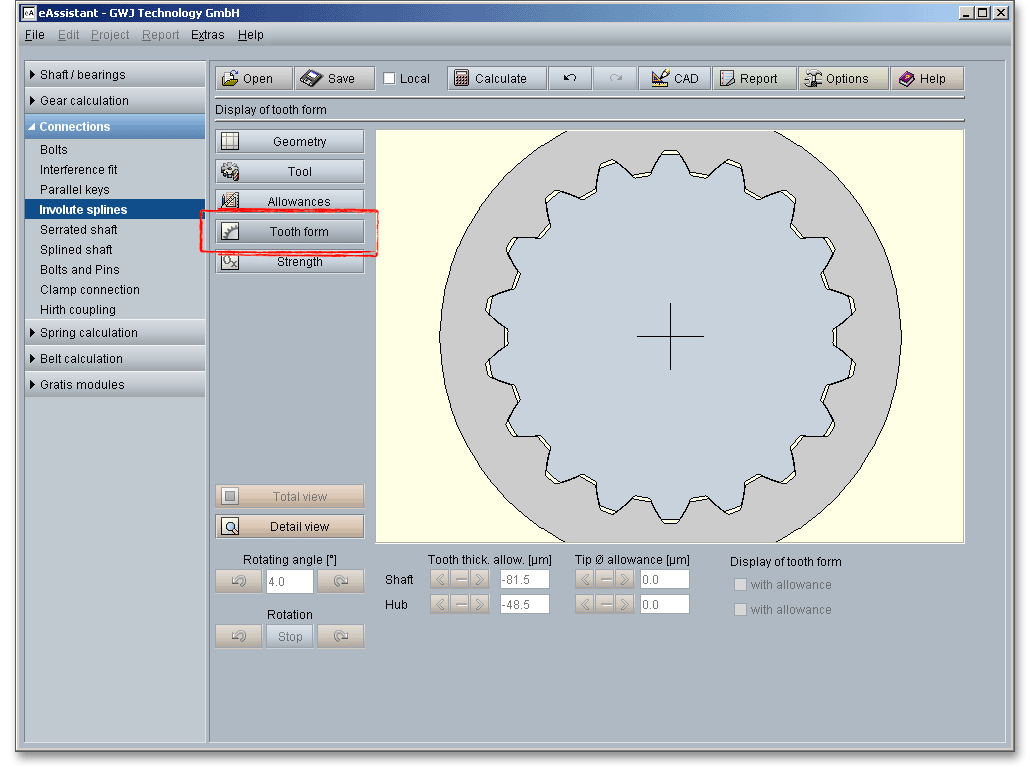Image resolution: width=1030 pixels, height=767 pixels.
Task: Click the Rotating angle input field
Action: [289, 582]
